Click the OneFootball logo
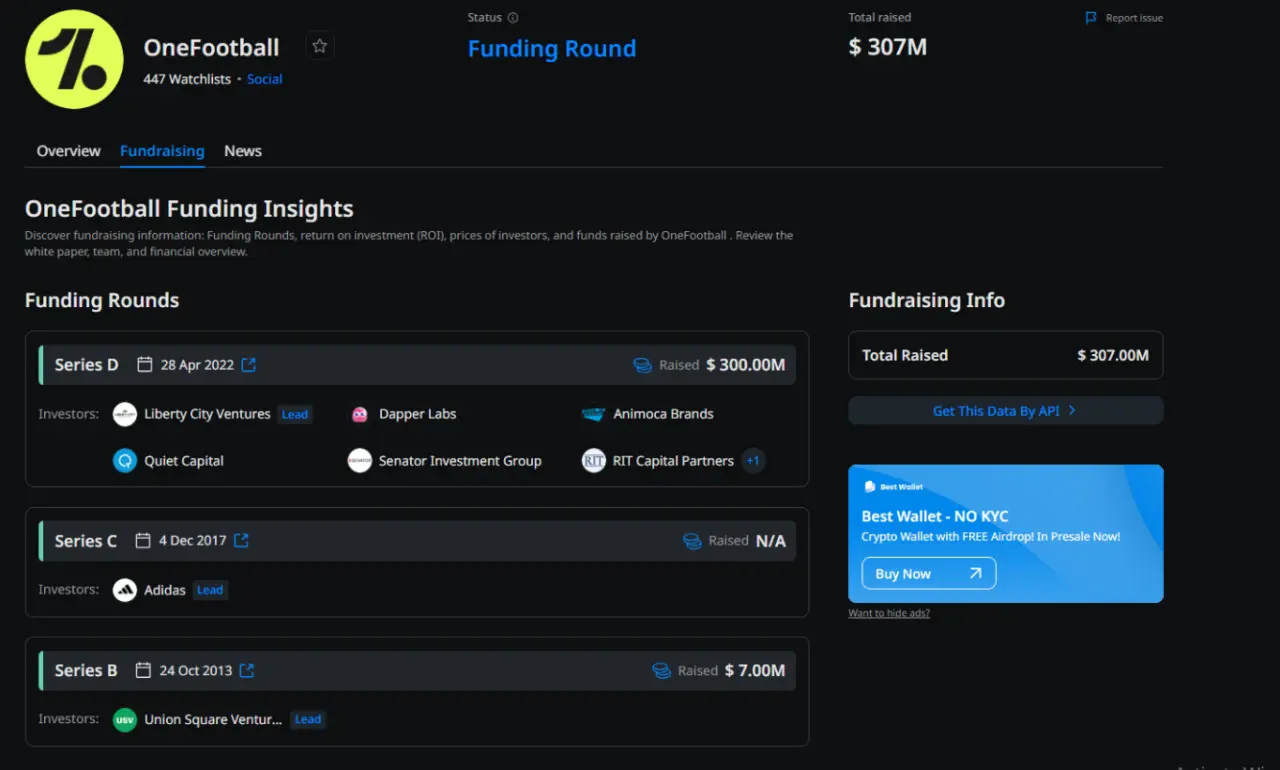 pyautogui.click(x=74, y=59)
